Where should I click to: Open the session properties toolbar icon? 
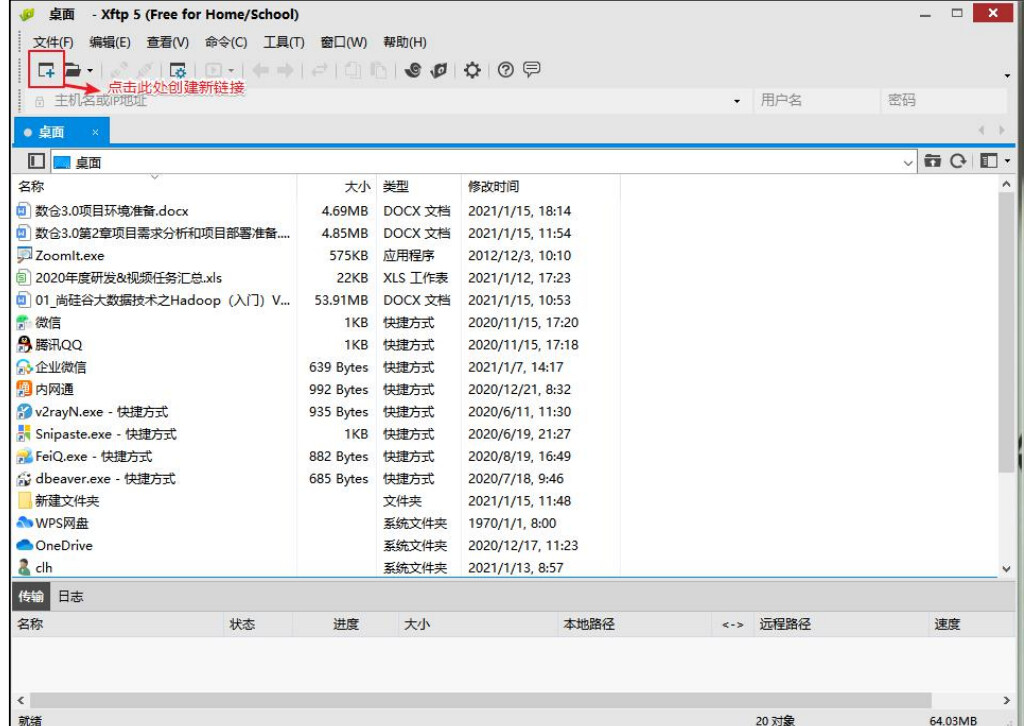178,70
